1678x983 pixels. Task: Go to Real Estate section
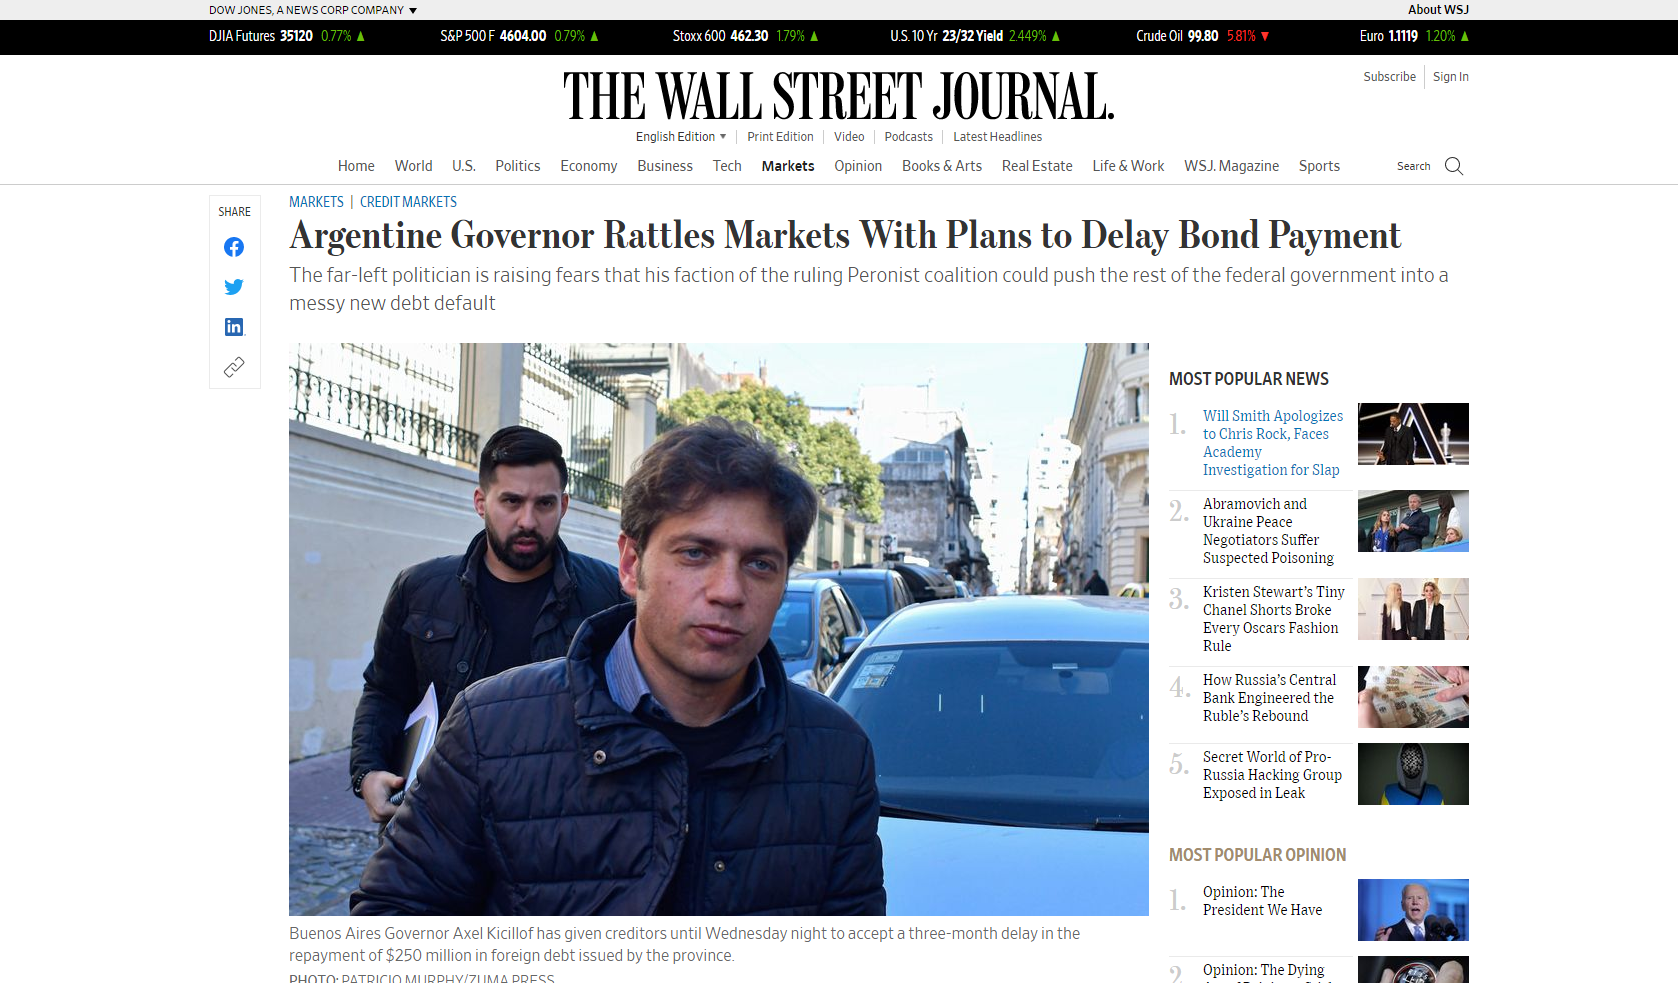point(1037,166)
